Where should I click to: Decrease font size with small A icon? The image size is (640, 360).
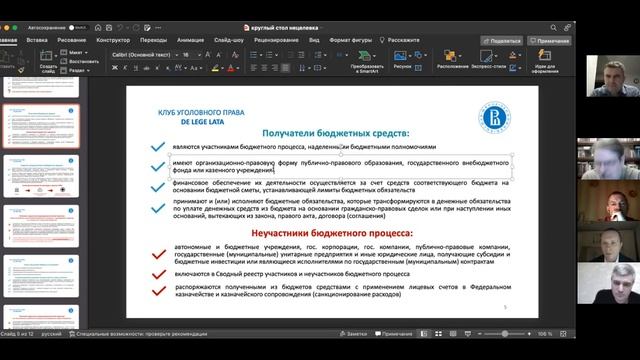click(219, 55)
